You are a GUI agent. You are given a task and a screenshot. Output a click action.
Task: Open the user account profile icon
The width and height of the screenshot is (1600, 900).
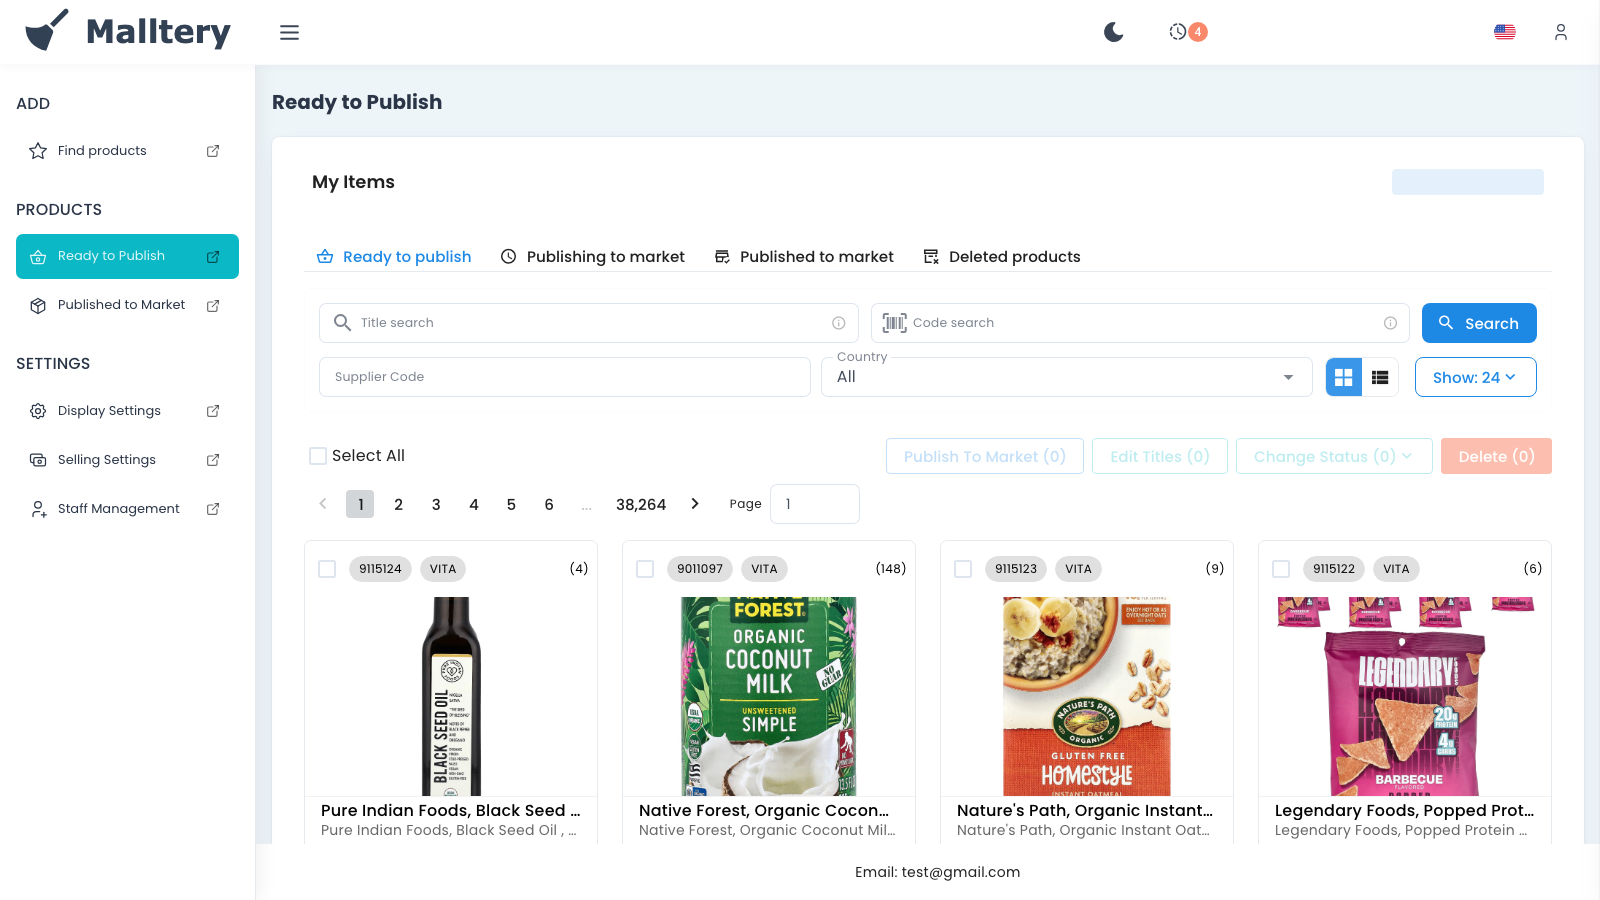click(x=1560, y=32)
